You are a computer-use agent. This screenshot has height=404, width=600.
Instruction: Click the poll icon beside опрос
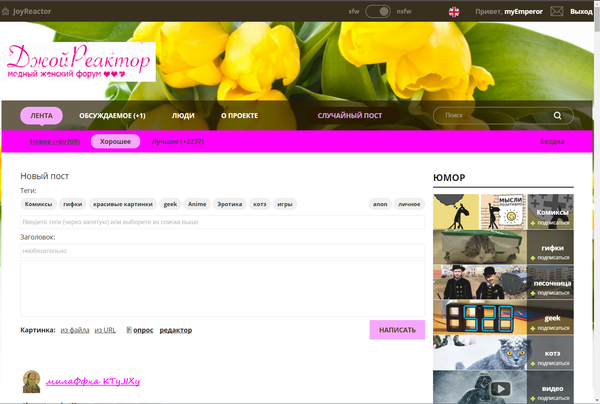(129, 330)
